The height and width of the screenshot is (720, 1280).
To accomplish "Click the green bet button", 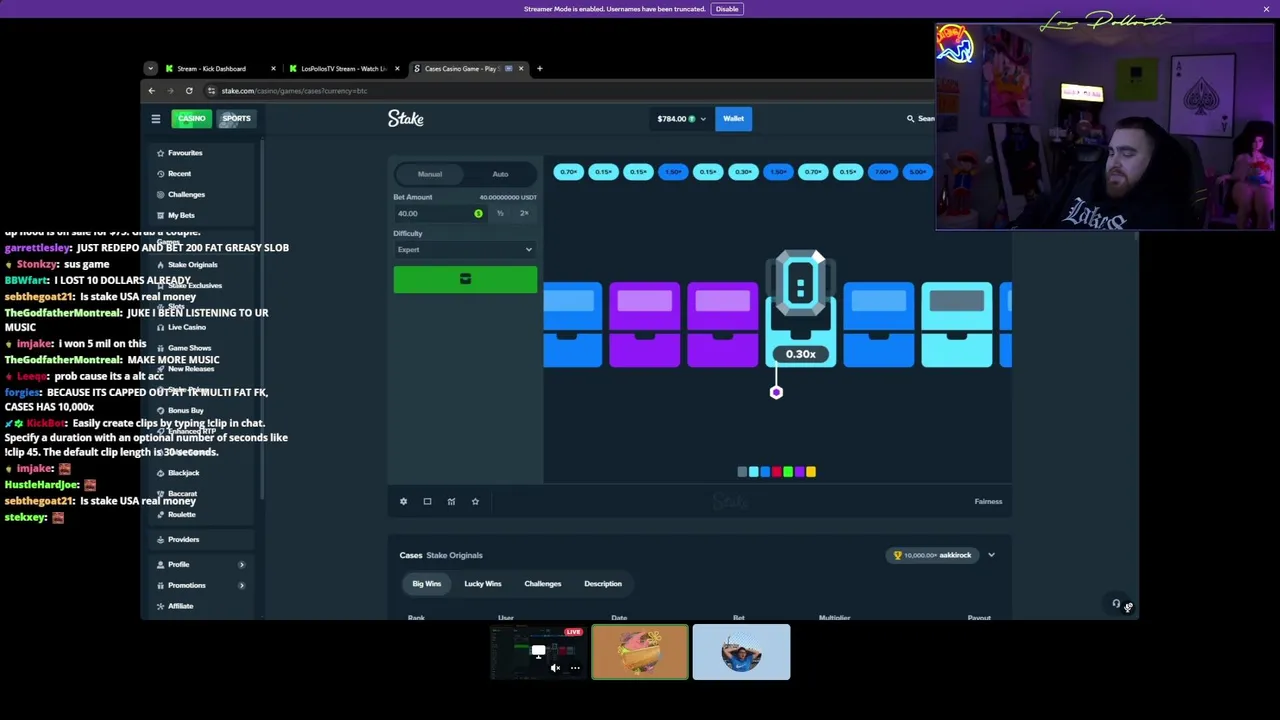I will click(x=465, y=280).
